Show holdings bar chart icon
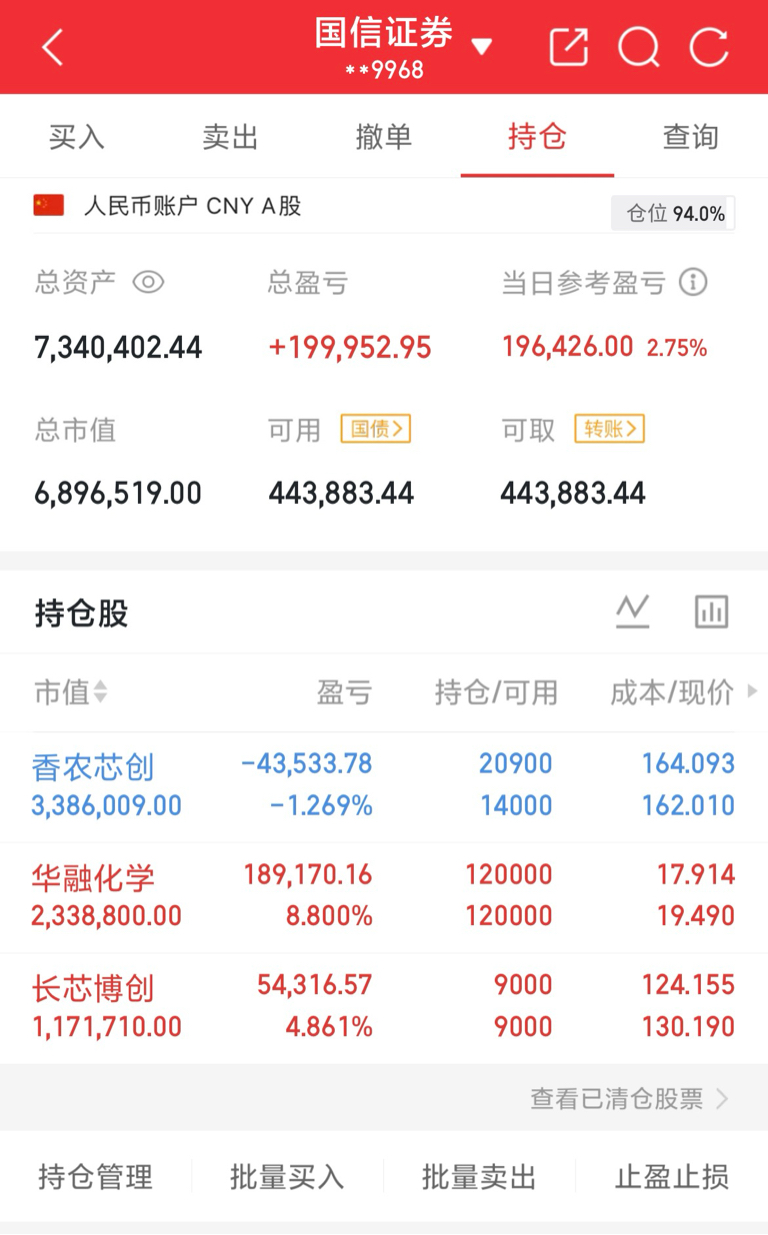The width and height of the screenshot is (768, 1235). [712, 611]
